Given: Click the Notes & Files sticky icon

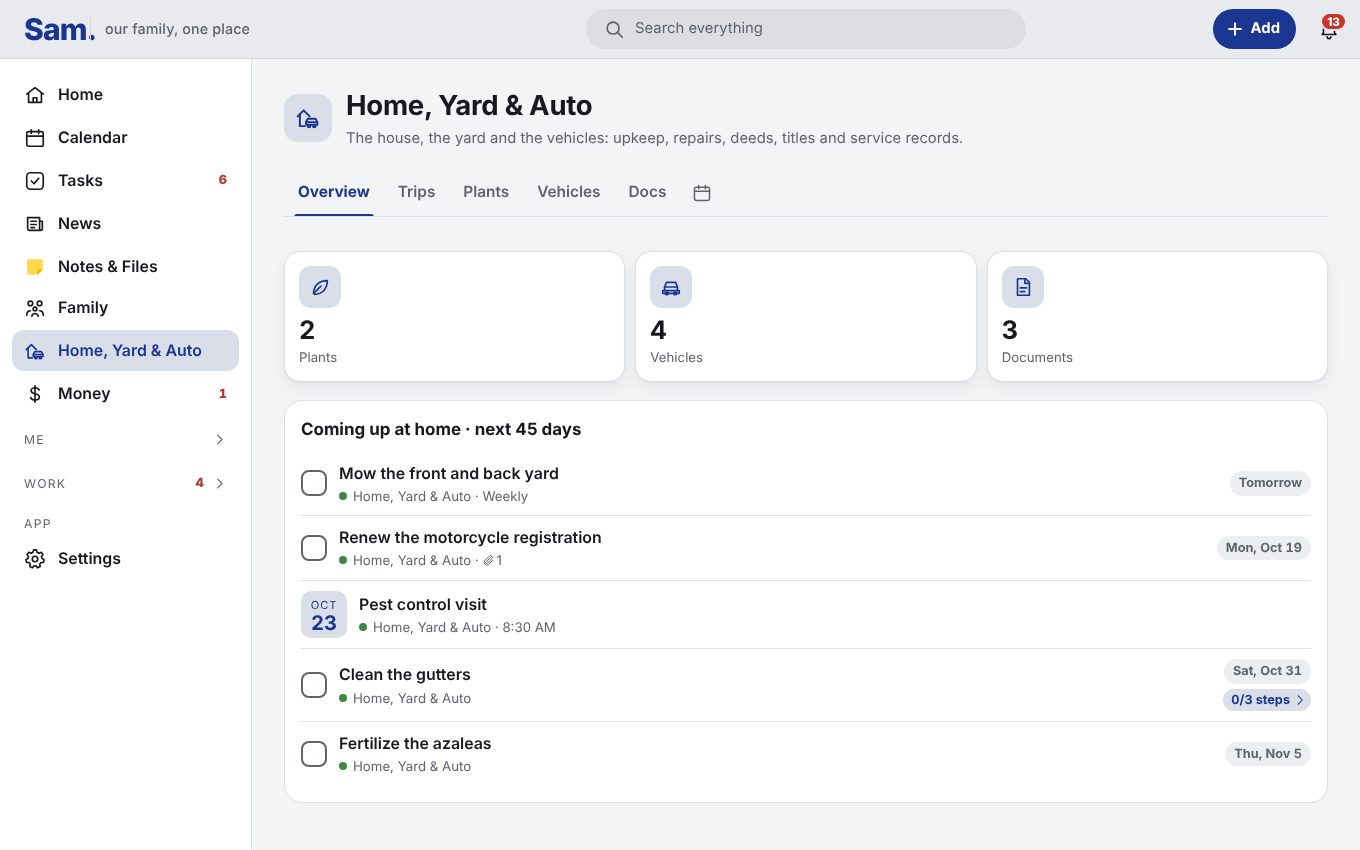Looking at the screenshot, I should tap(35, 267).
